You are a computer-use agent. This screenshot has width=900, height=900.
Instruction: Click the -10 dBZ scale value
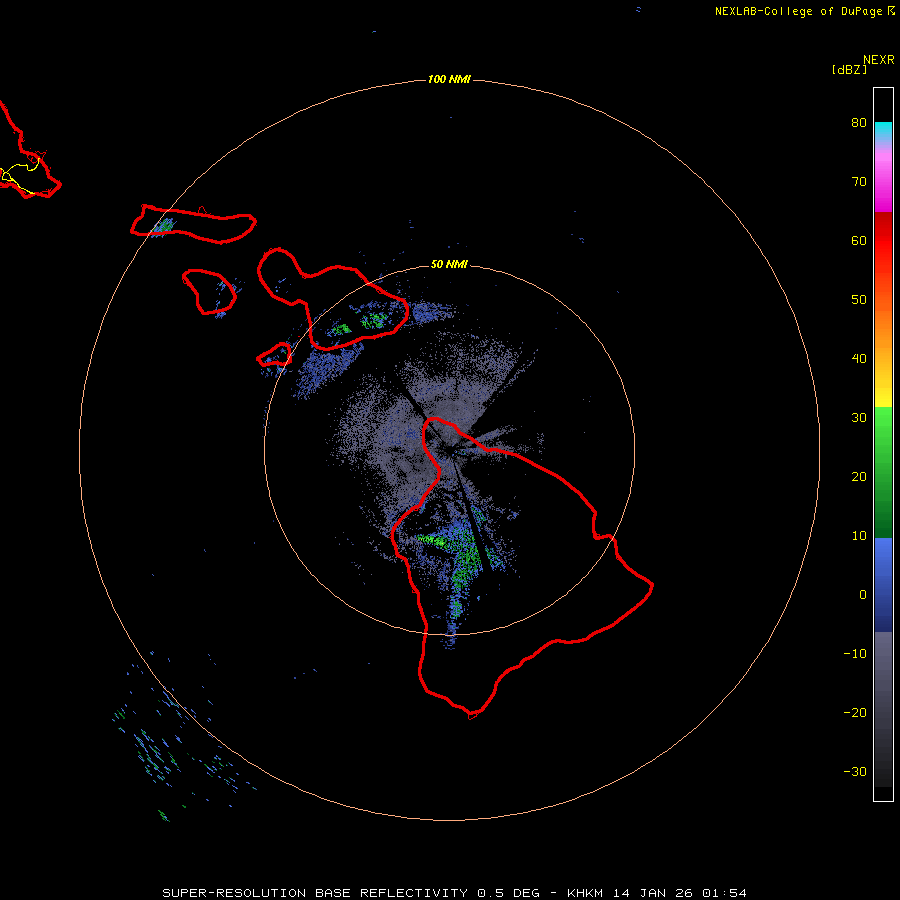[x=855, y=654]
